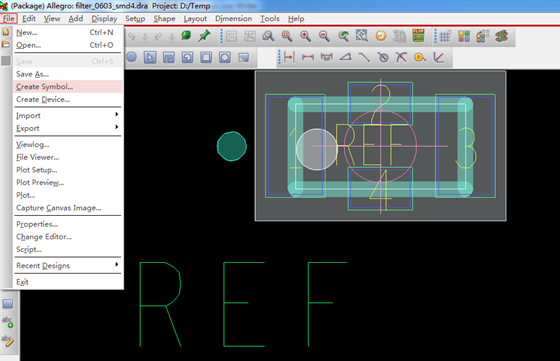Open the Help menu
Image resolution: width=560 pixels, height=361 pixels.
point(296,19)
